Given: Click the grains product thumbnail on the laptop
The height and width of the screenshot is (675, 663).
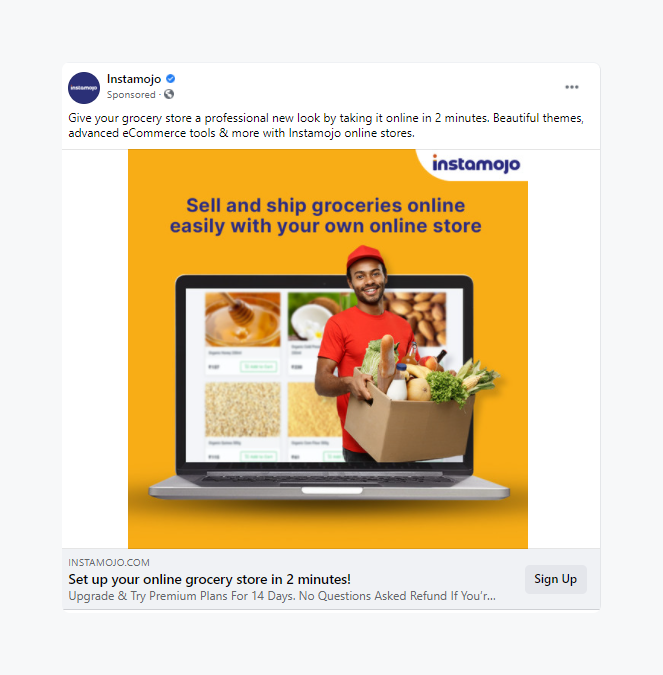Looking at the screenshot, I should [x=243, y=409].
